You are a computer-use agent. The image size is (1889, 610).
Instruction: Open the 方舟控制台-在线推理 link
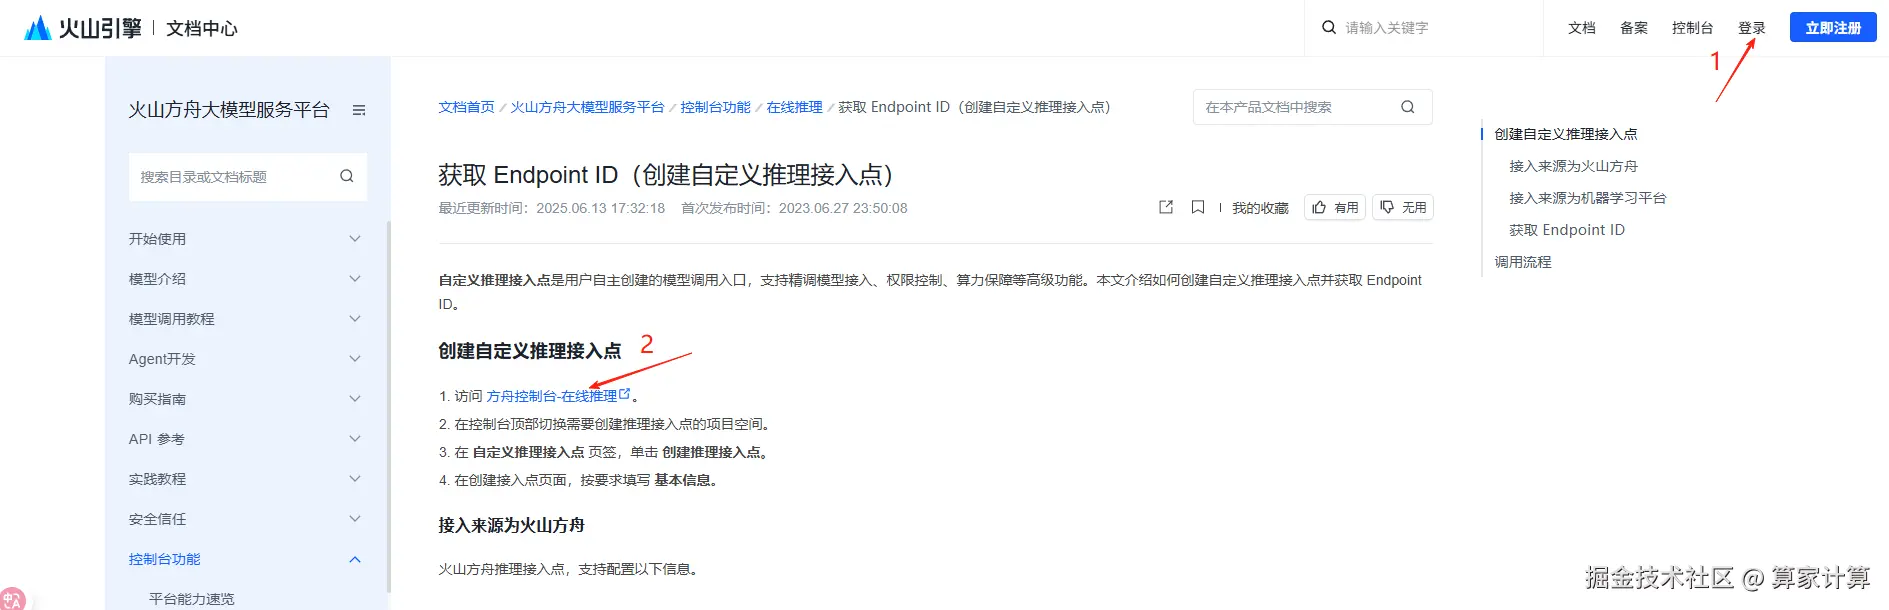[x=552, y=396]
